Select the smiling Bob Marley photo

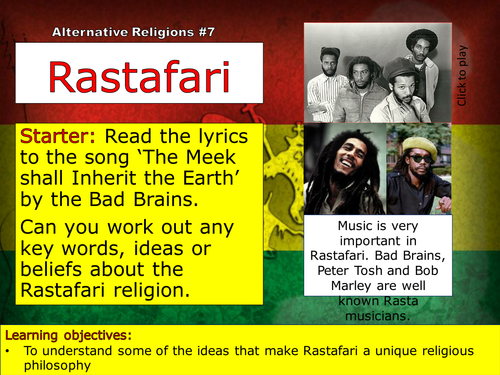[345, 169]
